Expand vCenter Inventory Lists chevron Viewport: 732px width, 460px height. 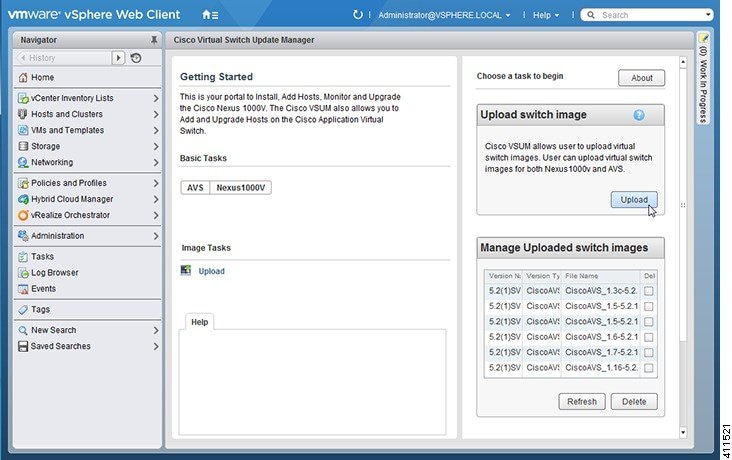click(156, 98)
